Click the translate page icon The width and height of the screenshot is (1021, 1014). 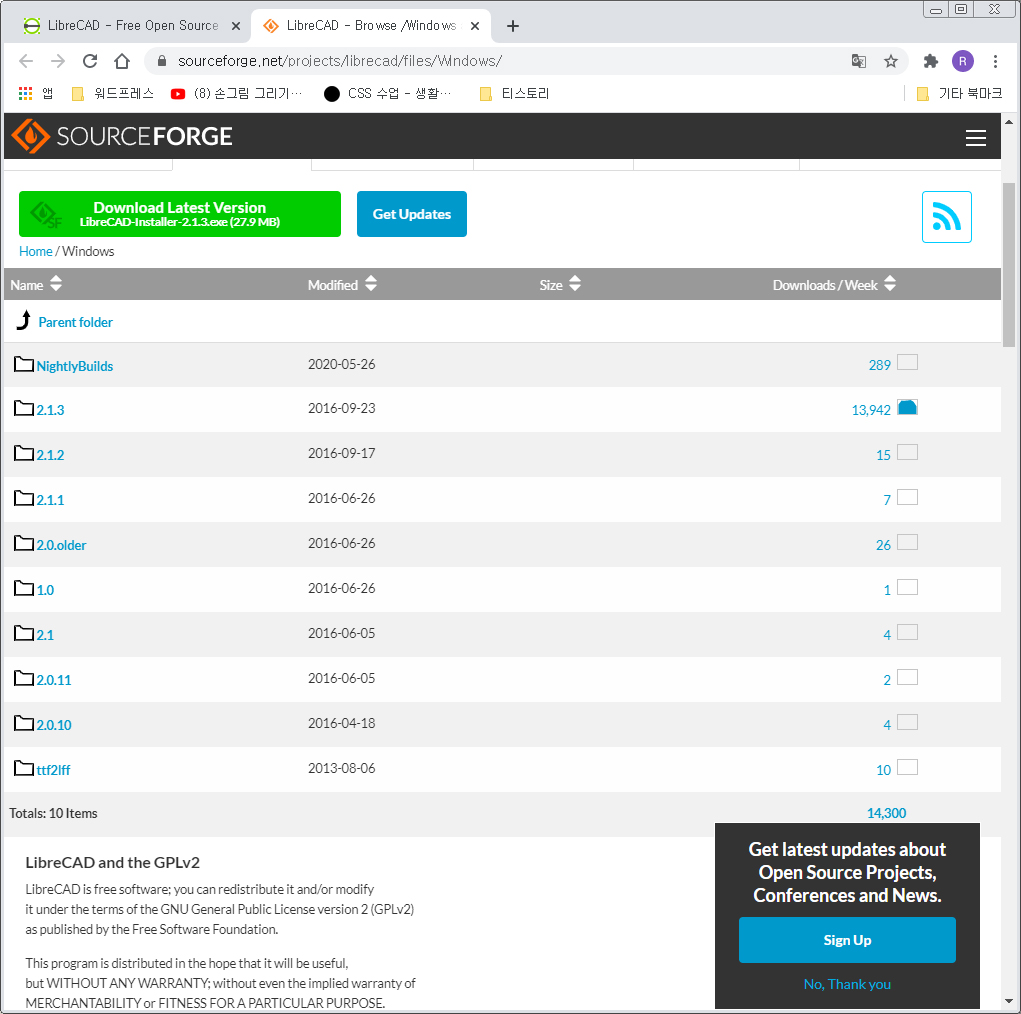(x=859, y=61)
